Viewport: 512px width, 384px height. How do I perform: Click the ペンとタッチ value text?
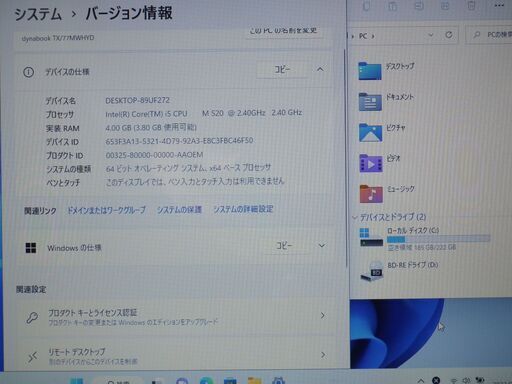[x=195, y=182]
